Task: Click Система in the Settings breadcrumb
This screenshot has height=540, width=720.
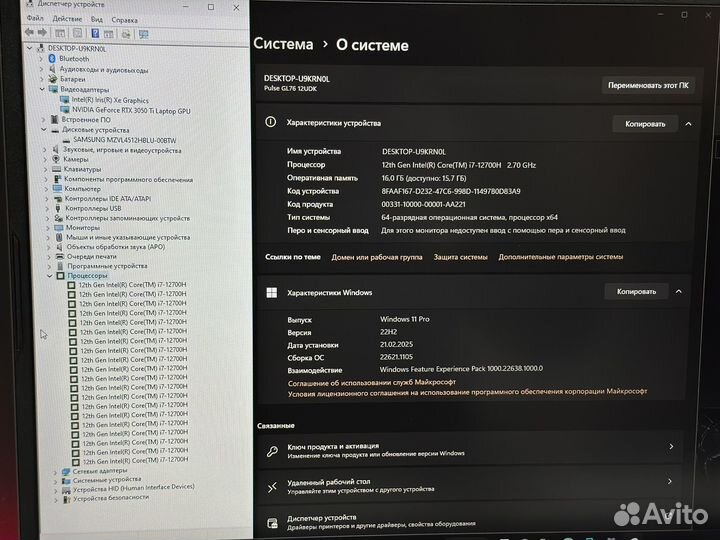Action: click(x=283, y=44)
